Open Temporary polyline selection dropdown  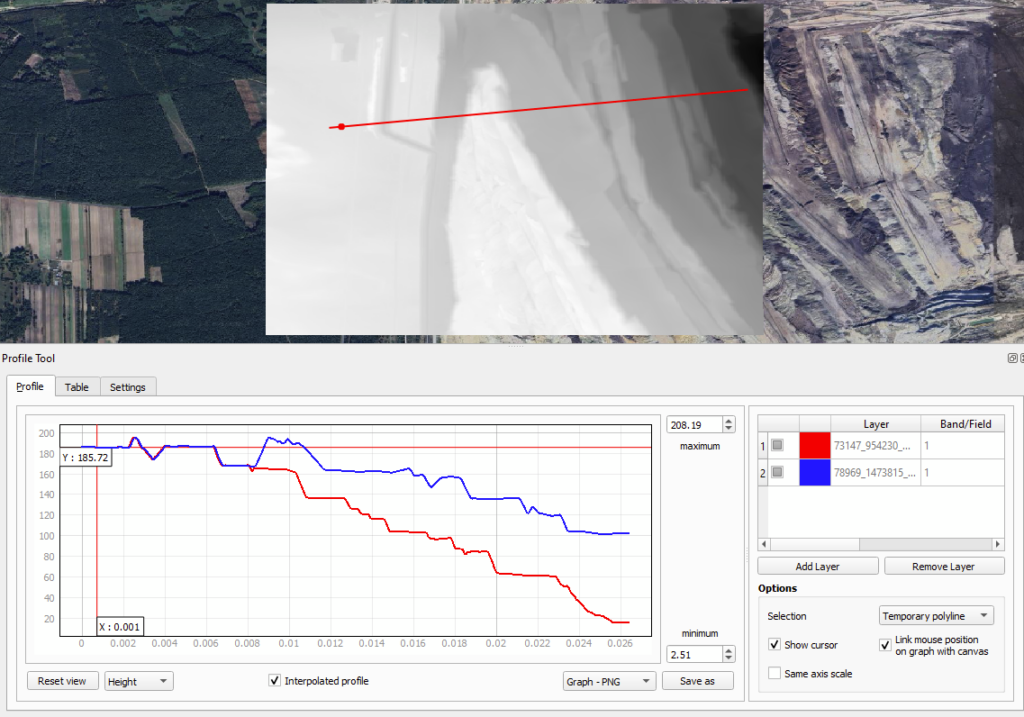pos(936,616)
